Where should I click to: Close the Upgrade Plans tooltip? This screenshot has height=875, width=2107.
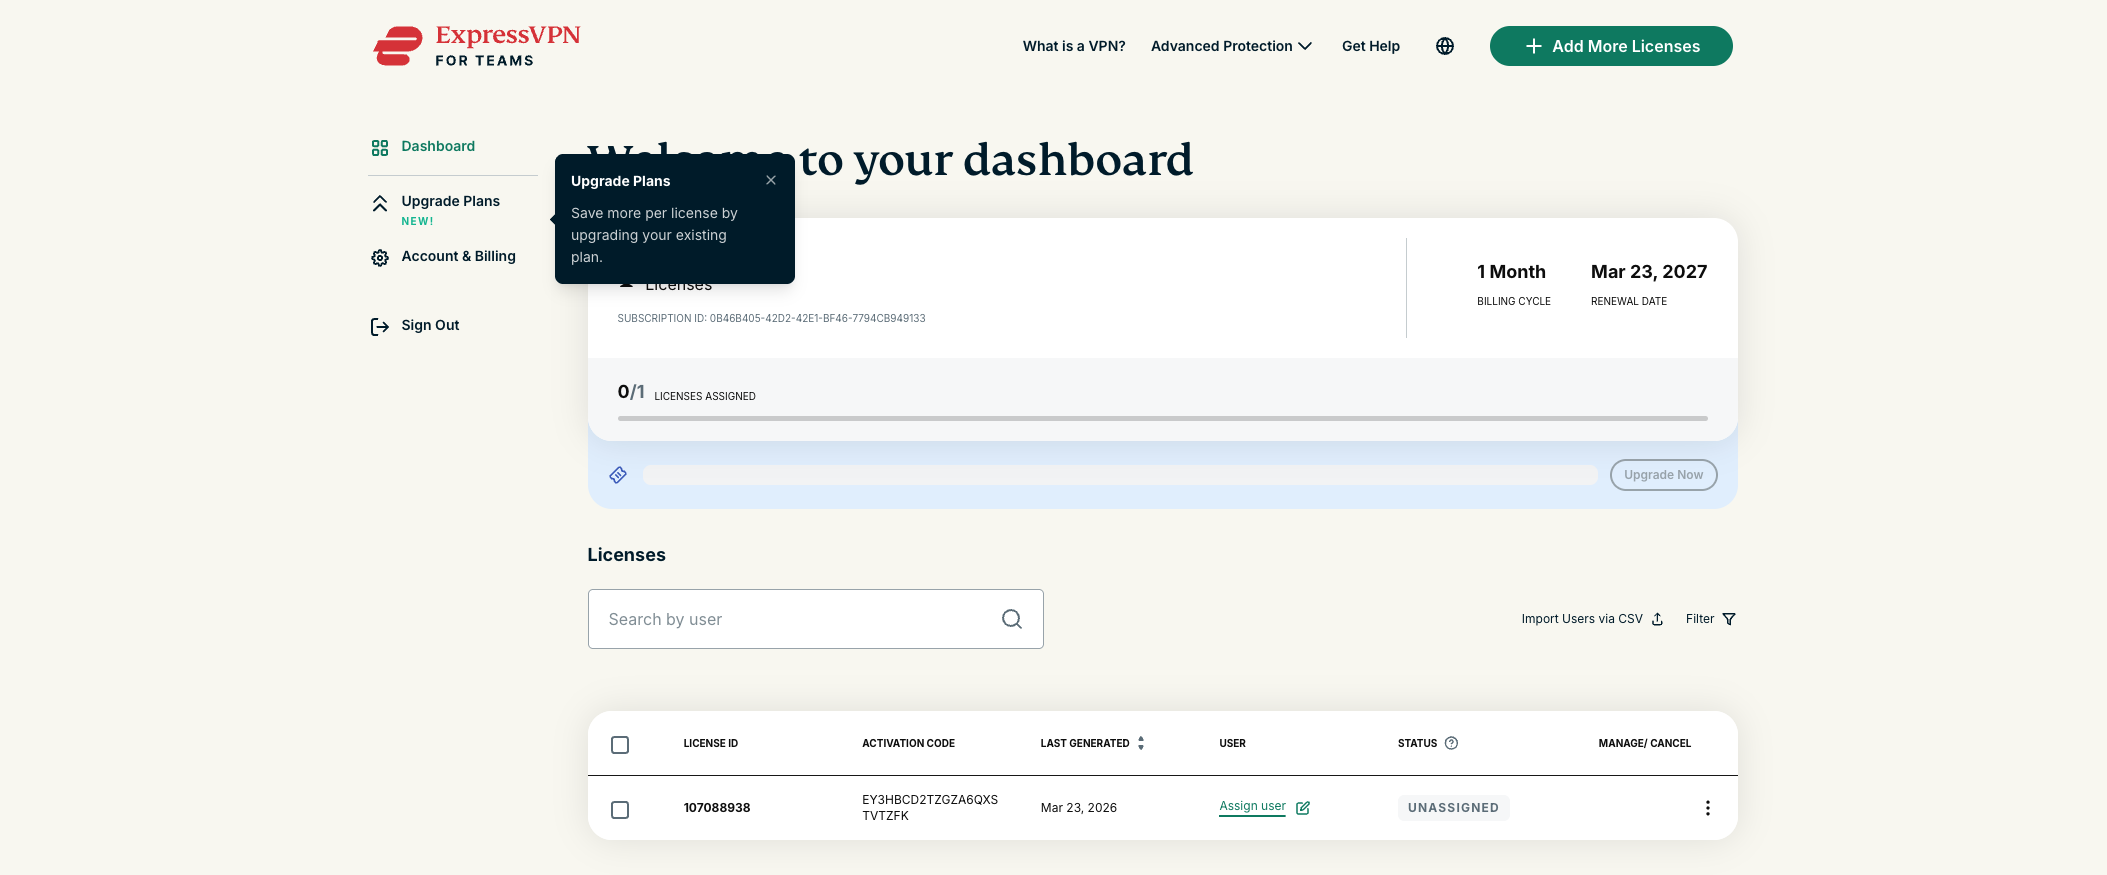771,180
